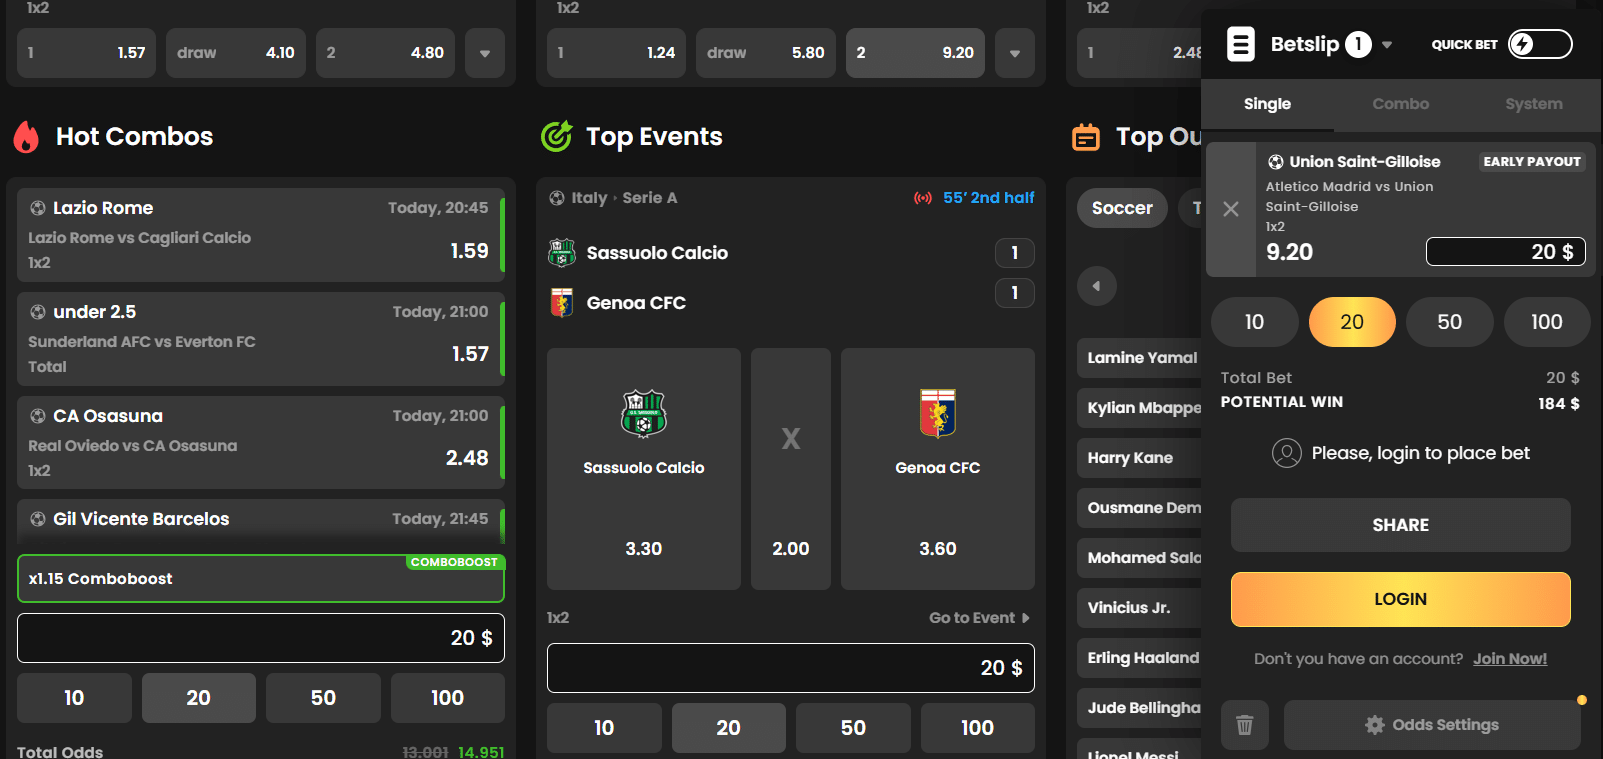Viewport: 1603px width, 759px height.
Task: Toggle the Quick Bet switch
Action: (x=1540, y=44)
